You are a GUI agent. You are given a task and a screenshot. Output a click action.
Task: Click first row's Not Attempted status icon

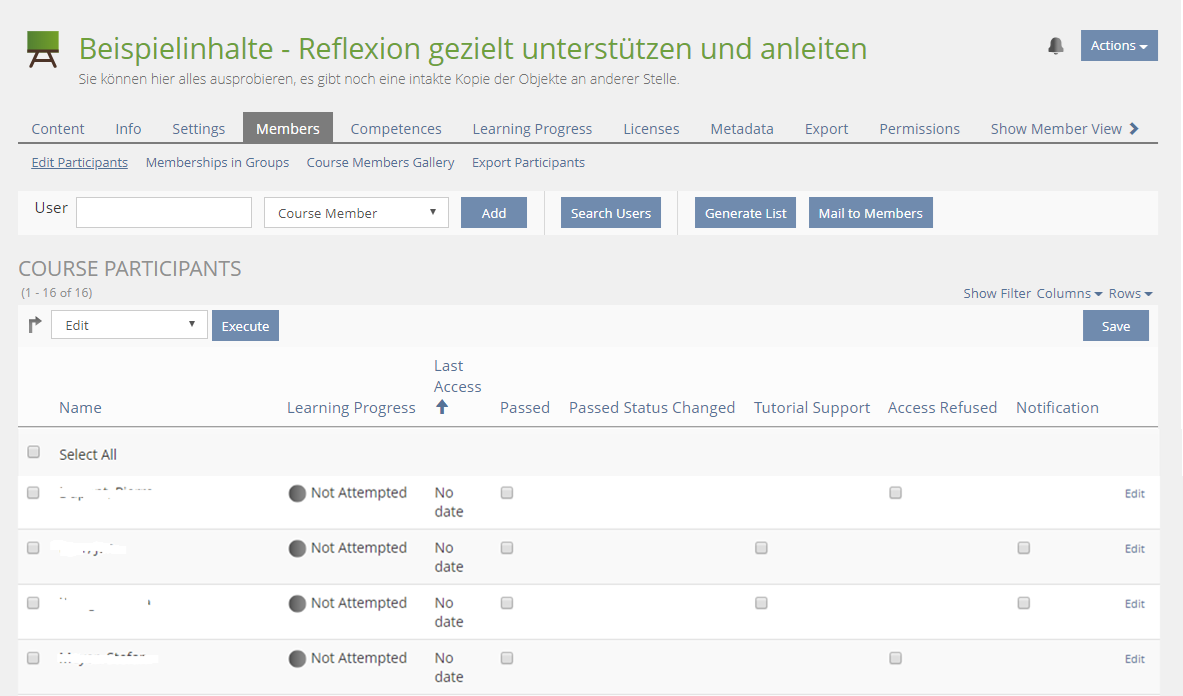tap(297, 493)
